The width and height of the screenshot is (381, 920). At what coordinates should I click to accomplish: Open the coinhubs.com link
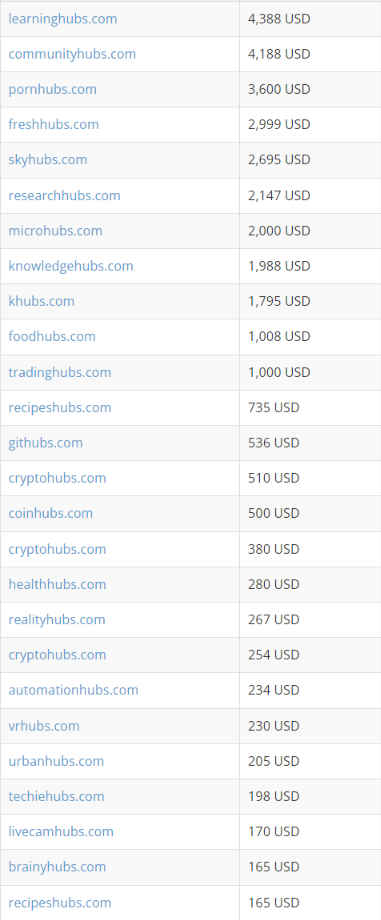click(50, 513)
